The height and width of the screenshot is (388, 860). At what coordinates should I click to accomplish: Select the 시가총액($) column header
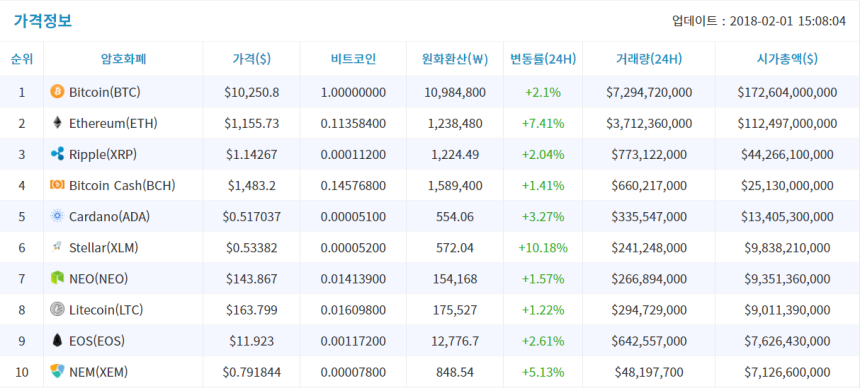click(787, 59)
